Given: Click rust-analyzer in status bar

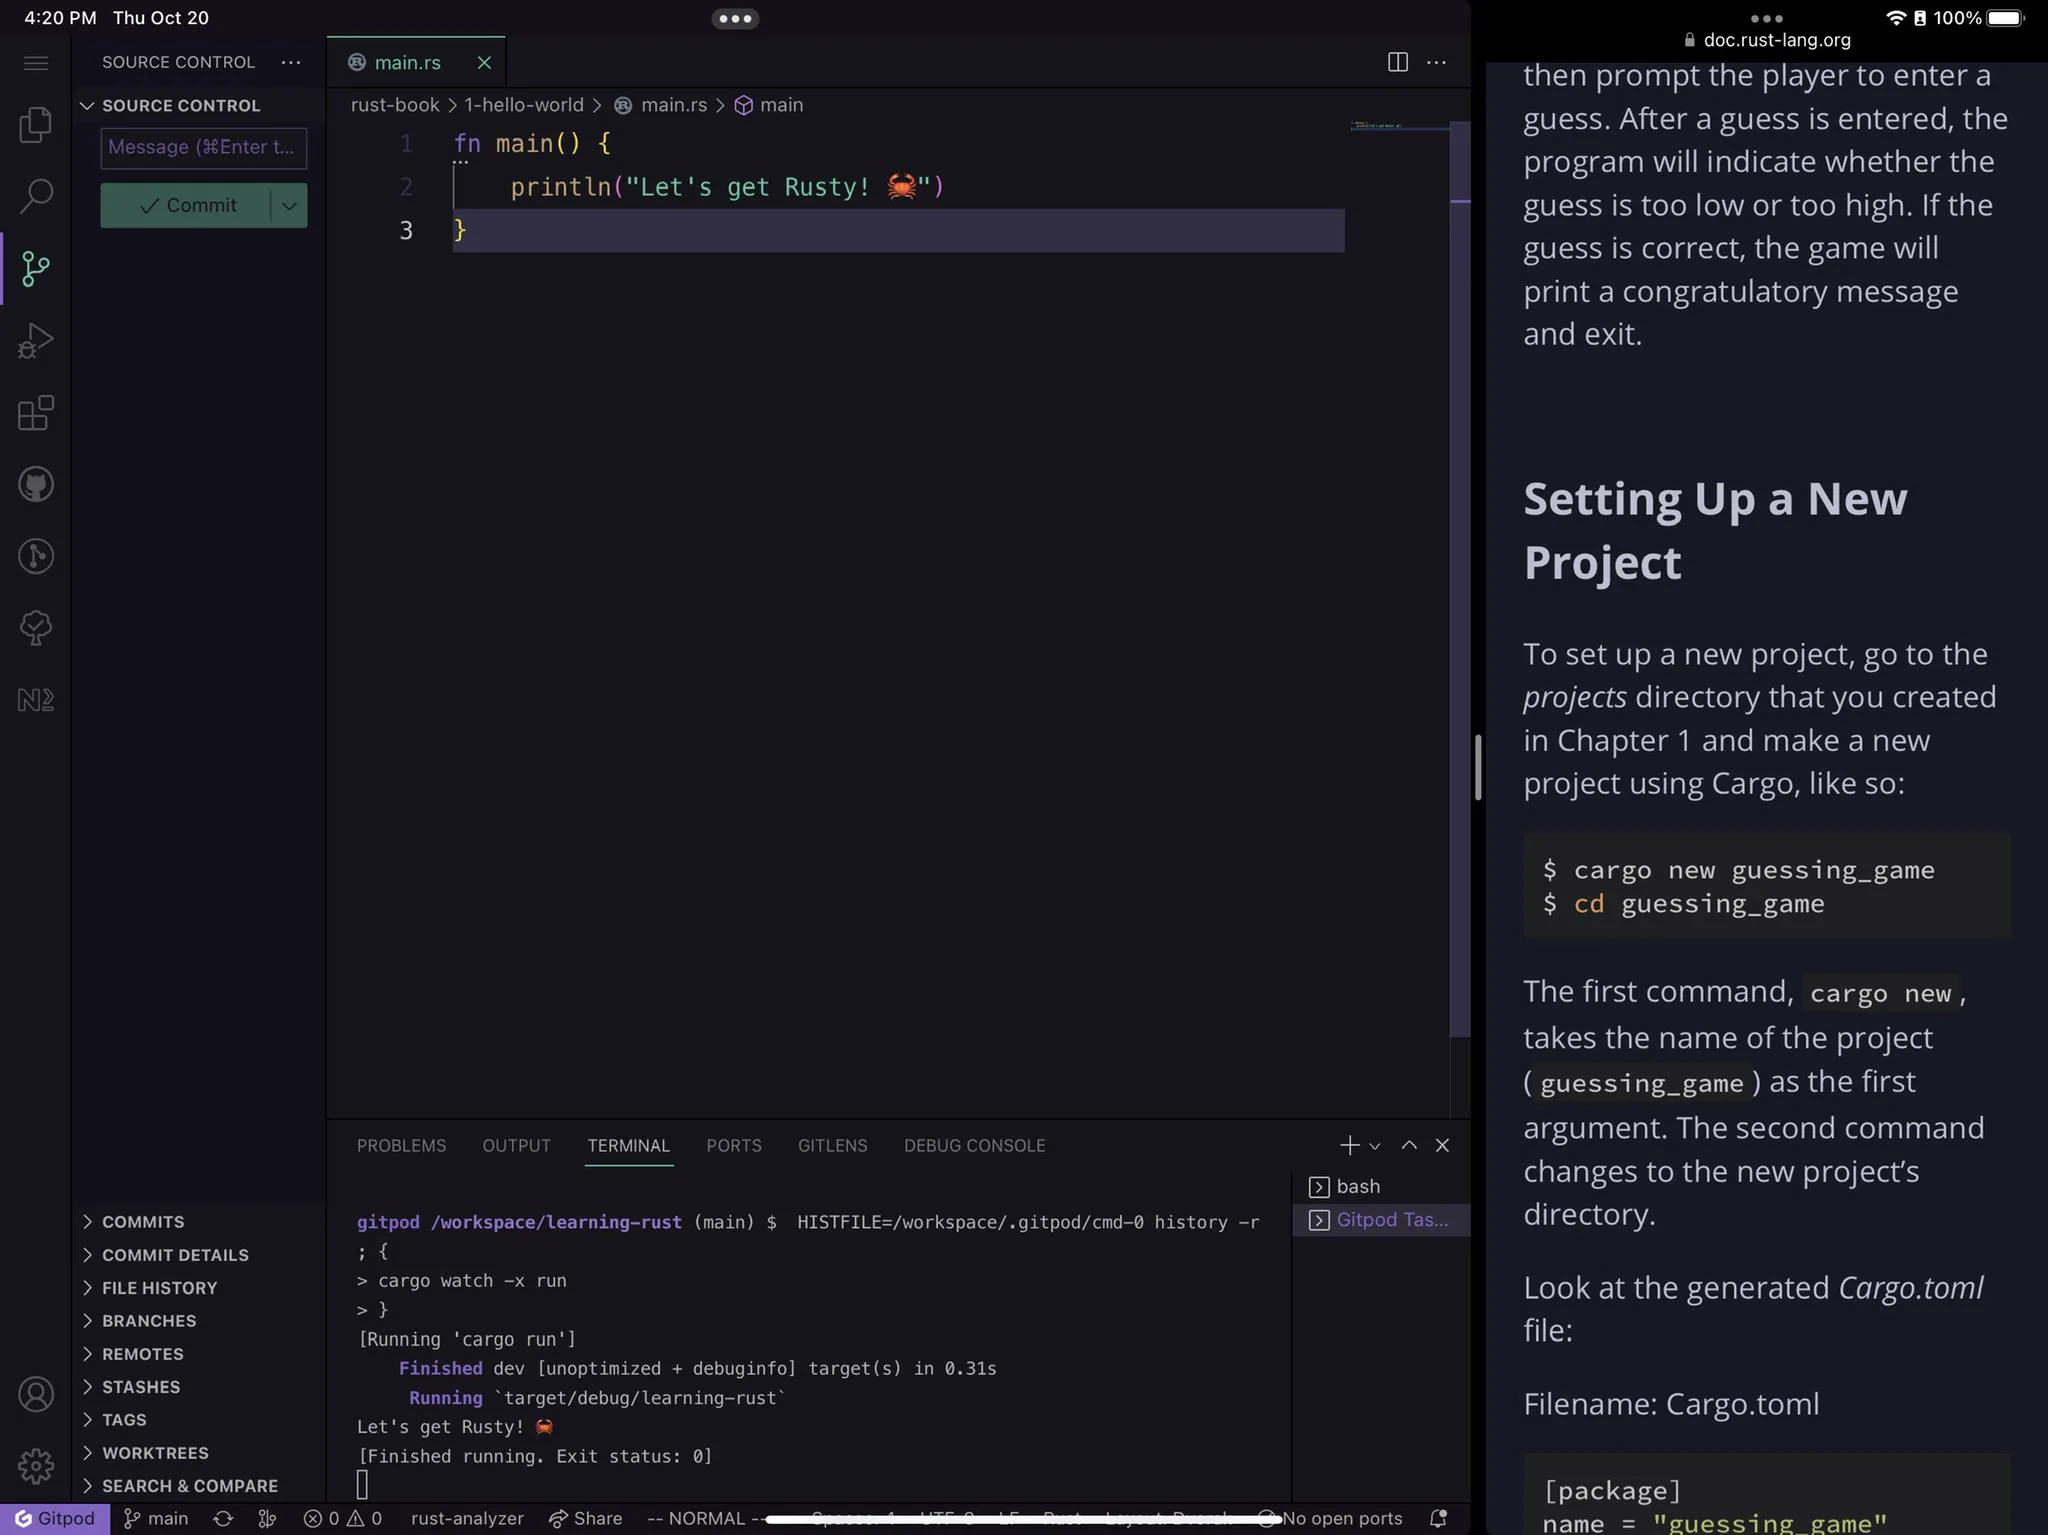Looking at the screenshot, I should pos(467,1518).
